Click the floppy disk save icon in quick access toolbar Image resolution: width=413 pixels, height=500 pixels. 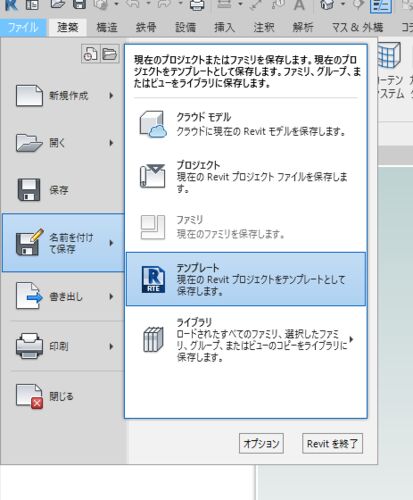tap(79, 4)
